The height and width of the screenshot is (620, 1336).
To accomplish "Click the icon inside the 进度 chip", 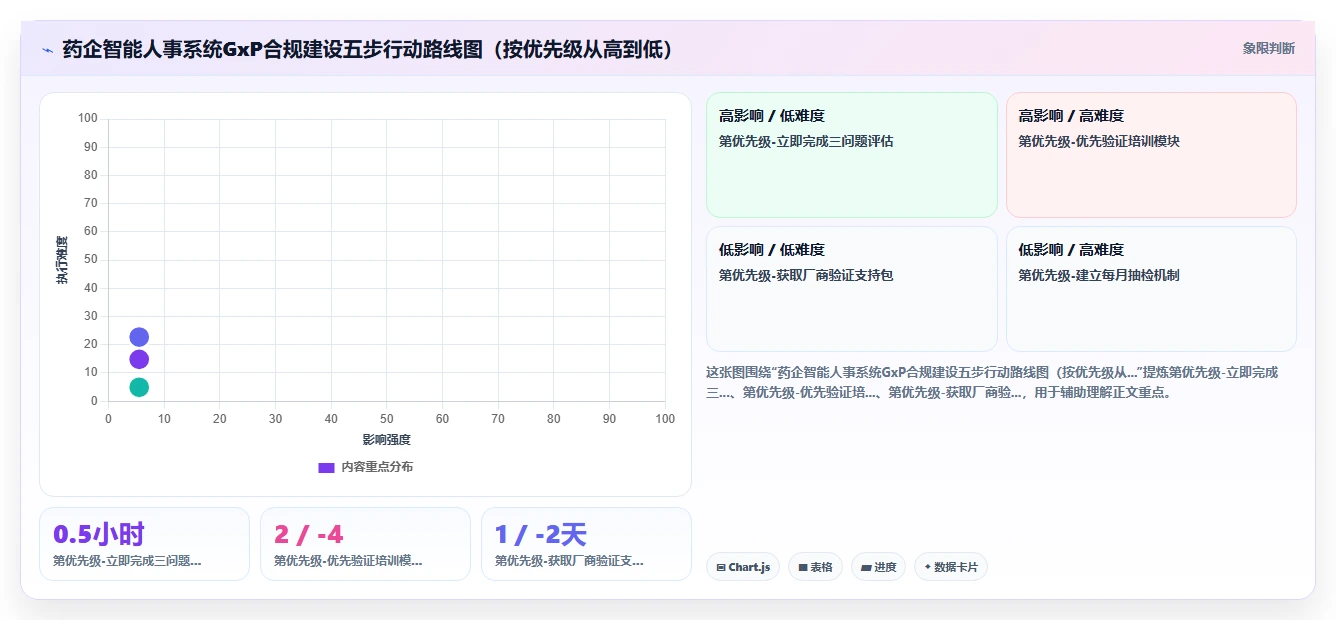I will 866,567.
